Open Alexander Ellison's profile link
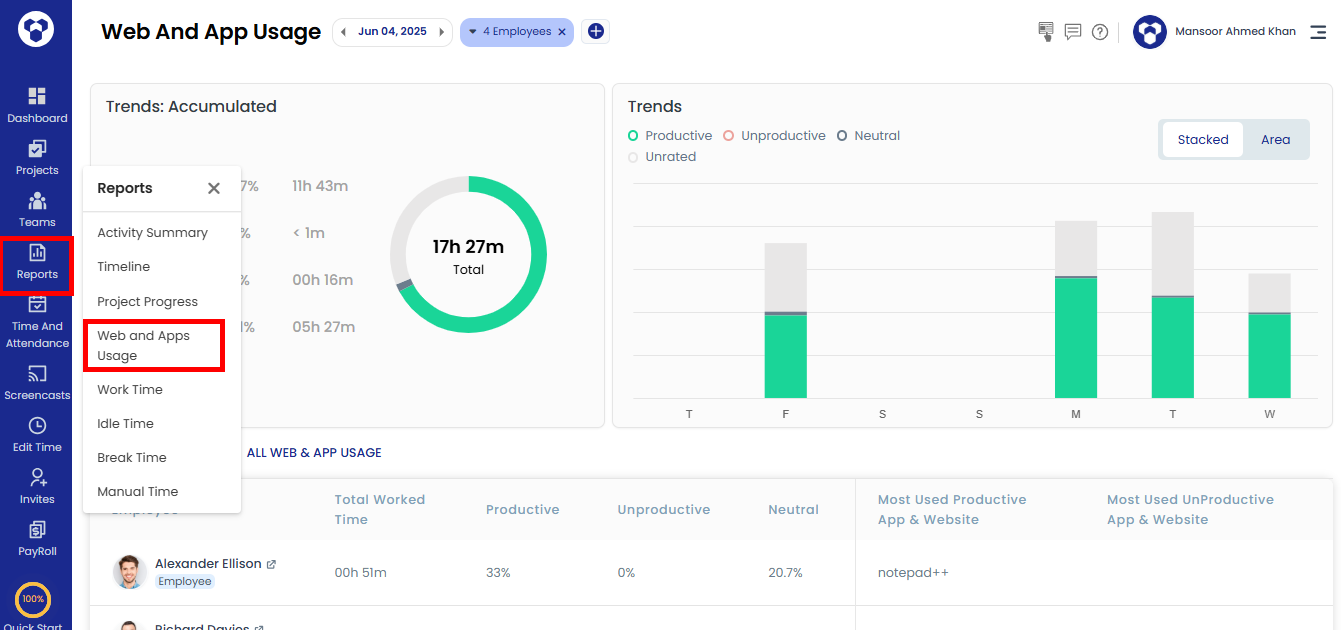The height and width of the screenshot is (630, 1341). click(272, 563)
